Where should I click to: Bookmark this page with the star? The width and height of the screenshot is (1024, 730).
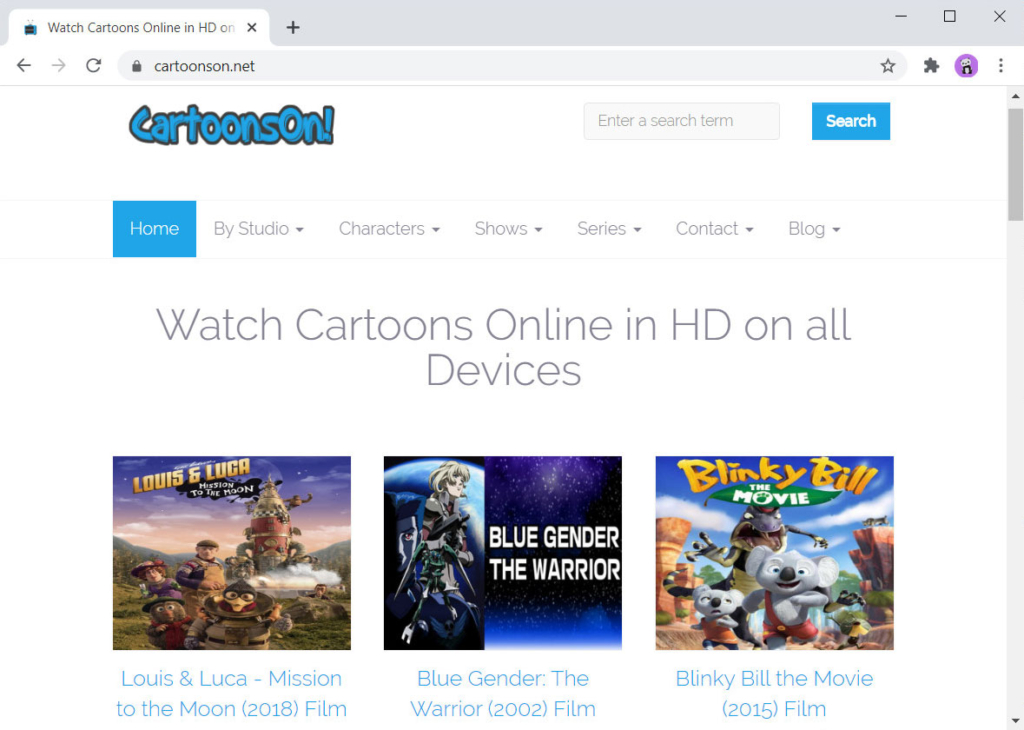pos(888,65)
